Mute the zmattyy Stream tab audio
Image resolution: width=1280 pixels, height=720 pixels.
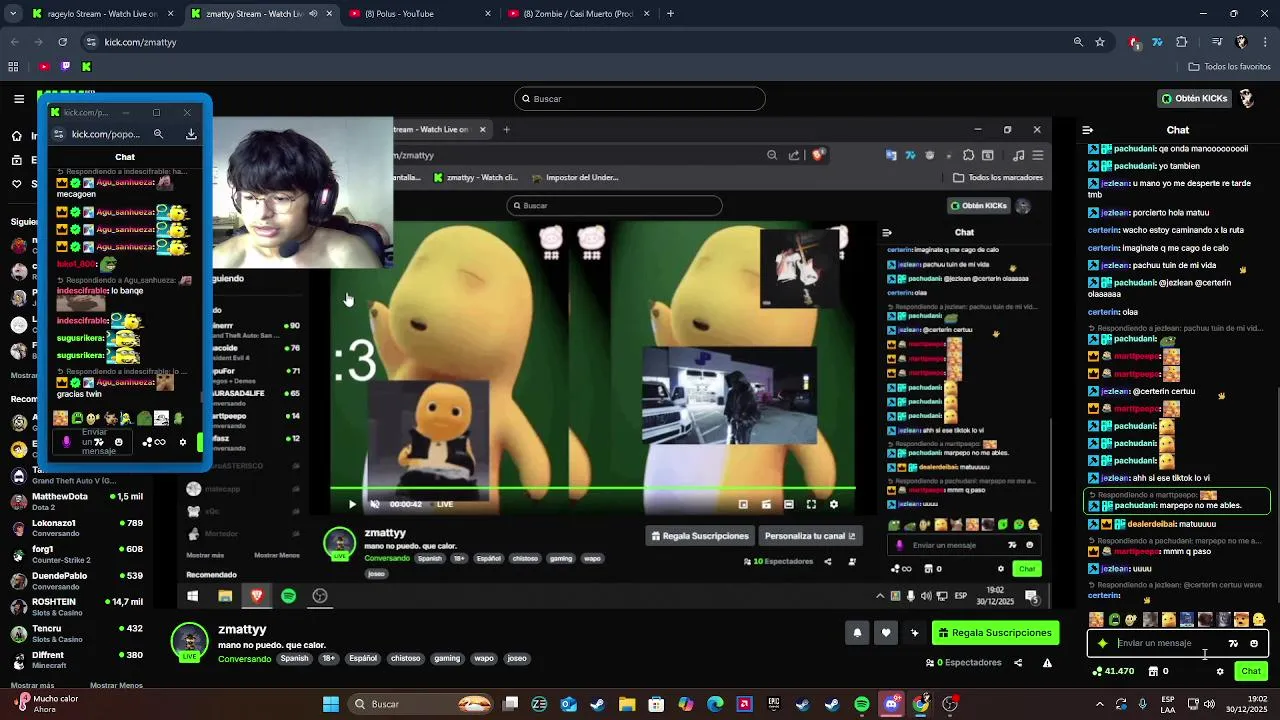click(x=313, y=14)
